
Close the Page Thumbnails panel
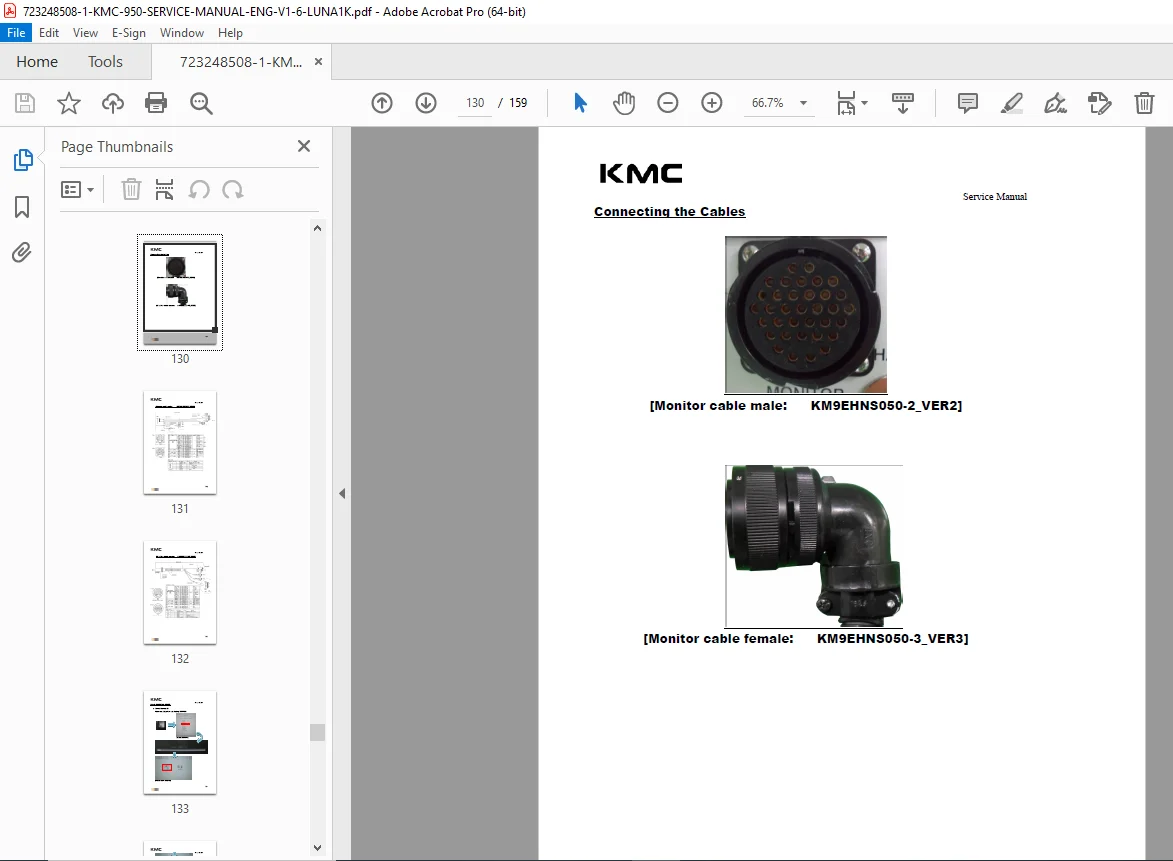click(x=304, y=146)
